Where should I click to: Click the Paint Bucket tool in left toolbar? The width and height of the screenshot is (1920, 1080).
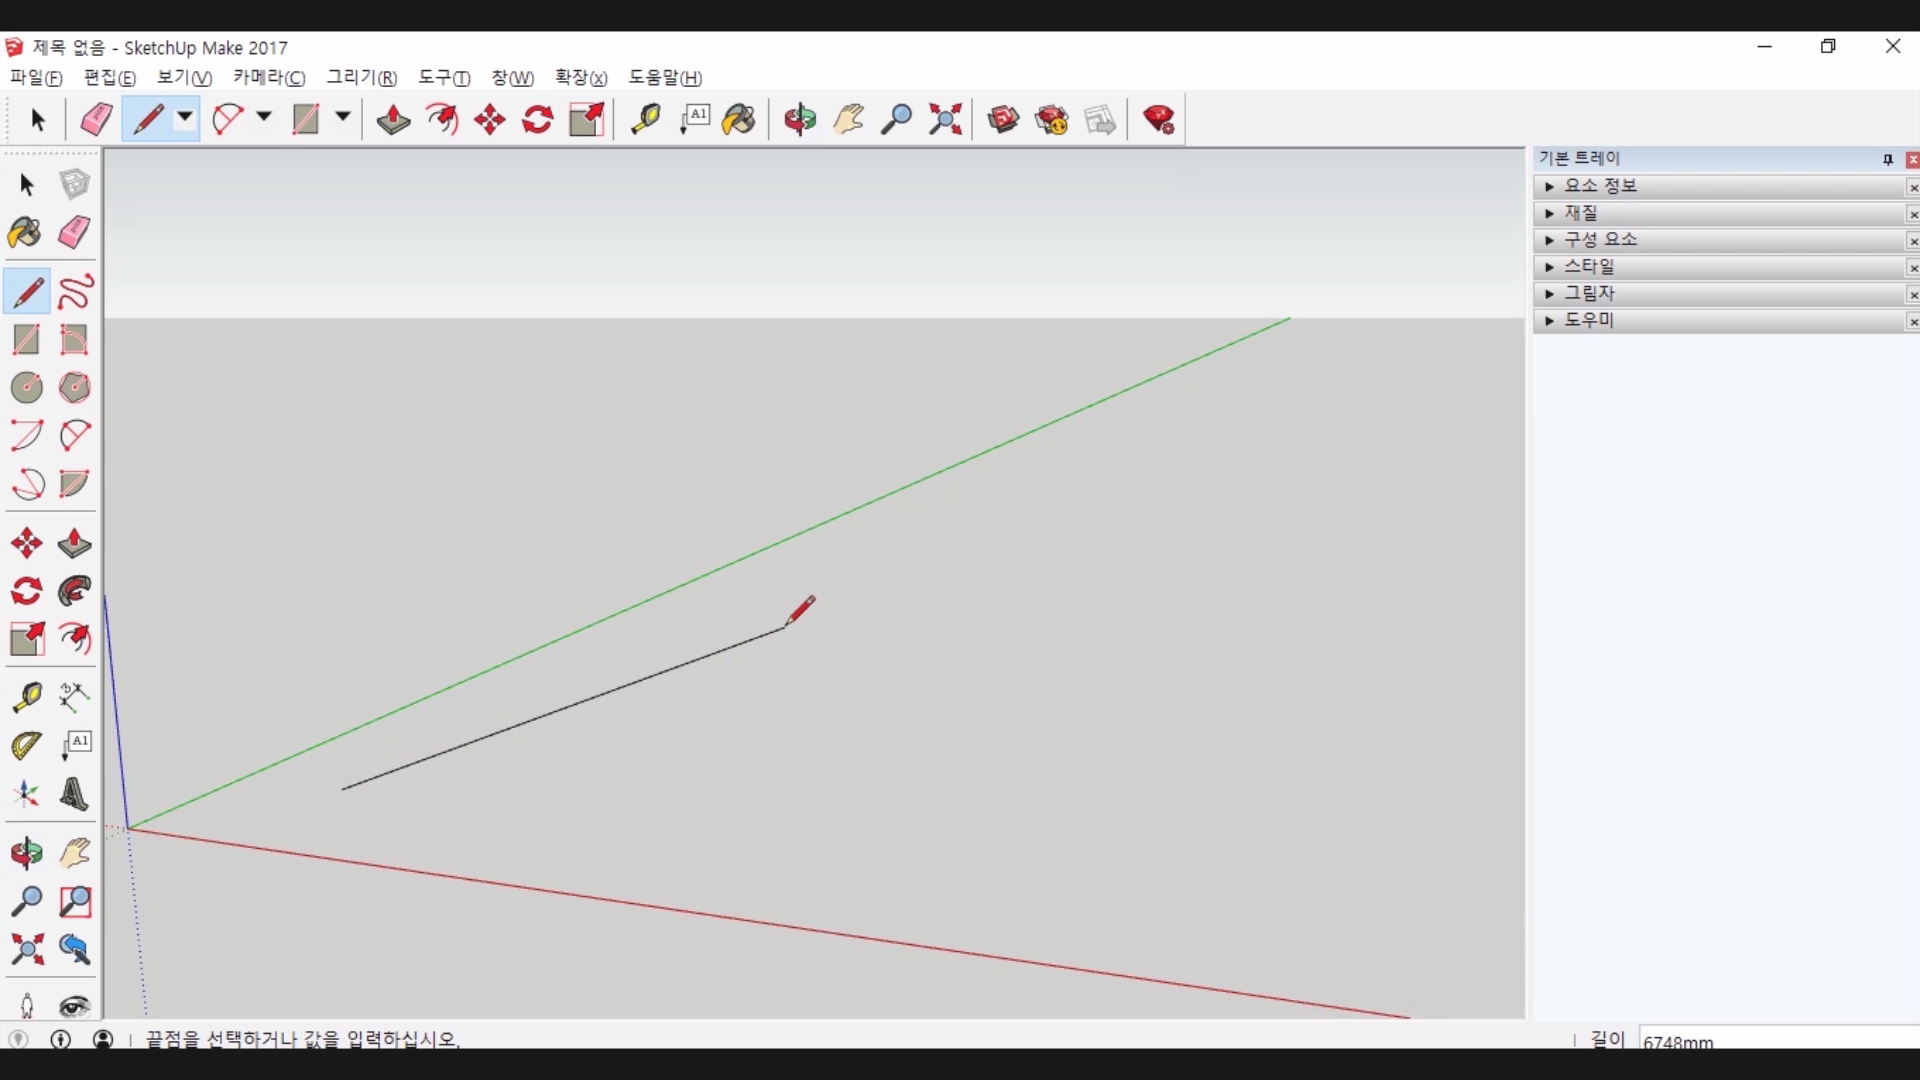pos(25,233)
